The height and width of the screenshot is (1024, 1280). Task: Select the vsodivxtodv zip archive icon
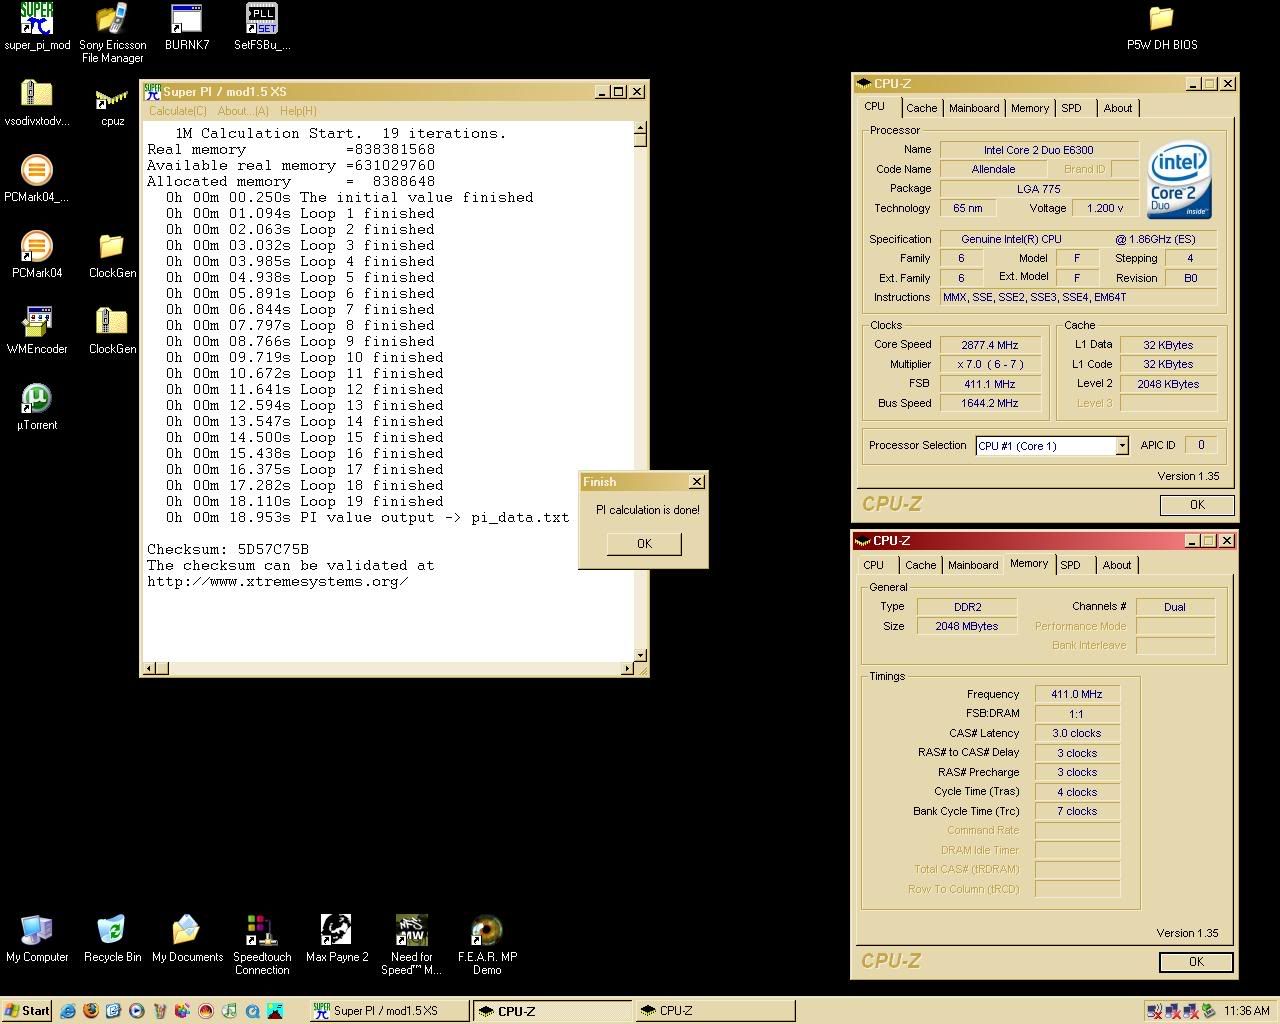[37, 96]
